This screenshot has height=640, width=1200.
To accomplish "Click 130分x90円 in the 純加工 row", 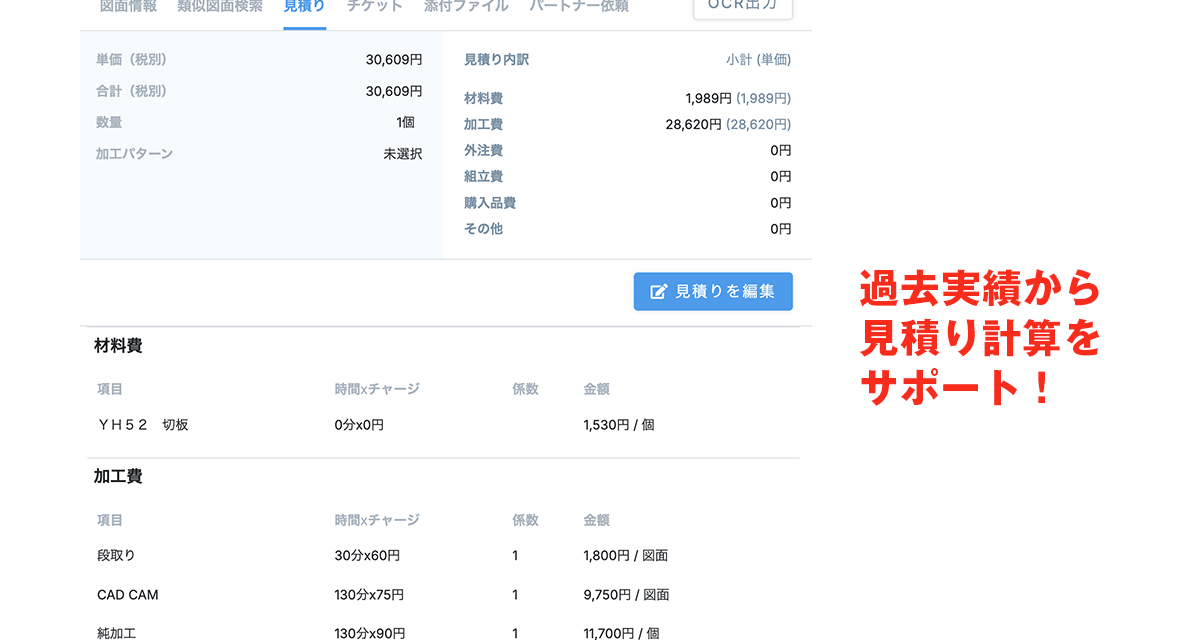I will click(x=369, y=633).
